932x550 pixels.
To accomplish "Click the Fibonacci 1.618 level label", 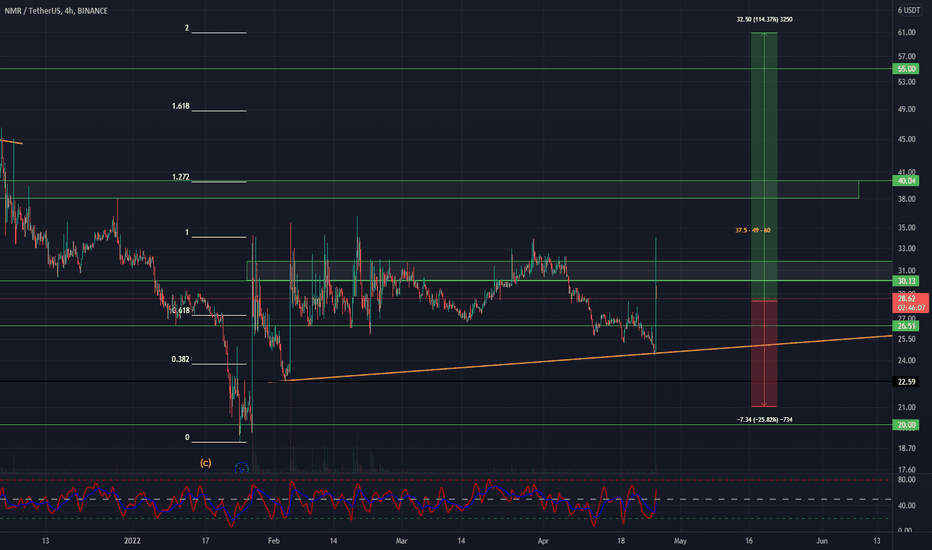I will (x=181, y=106).
